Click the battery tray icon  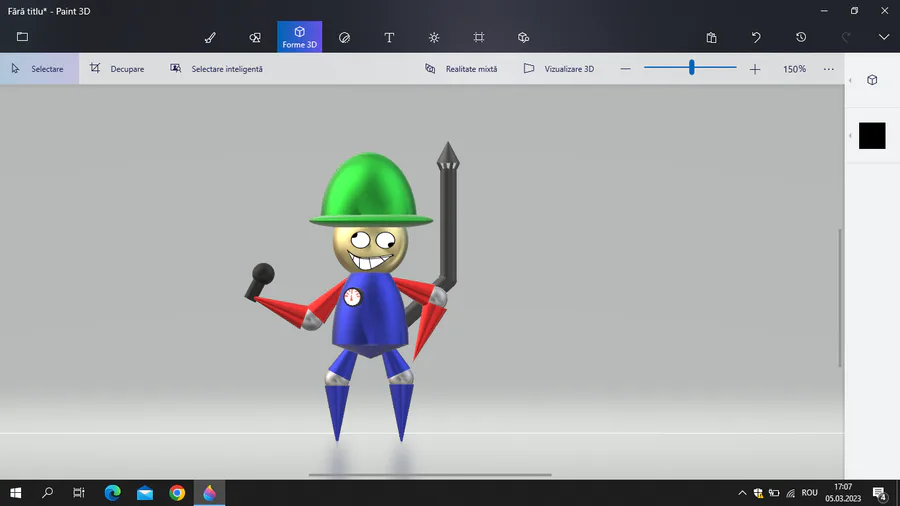tap(774, 493)
